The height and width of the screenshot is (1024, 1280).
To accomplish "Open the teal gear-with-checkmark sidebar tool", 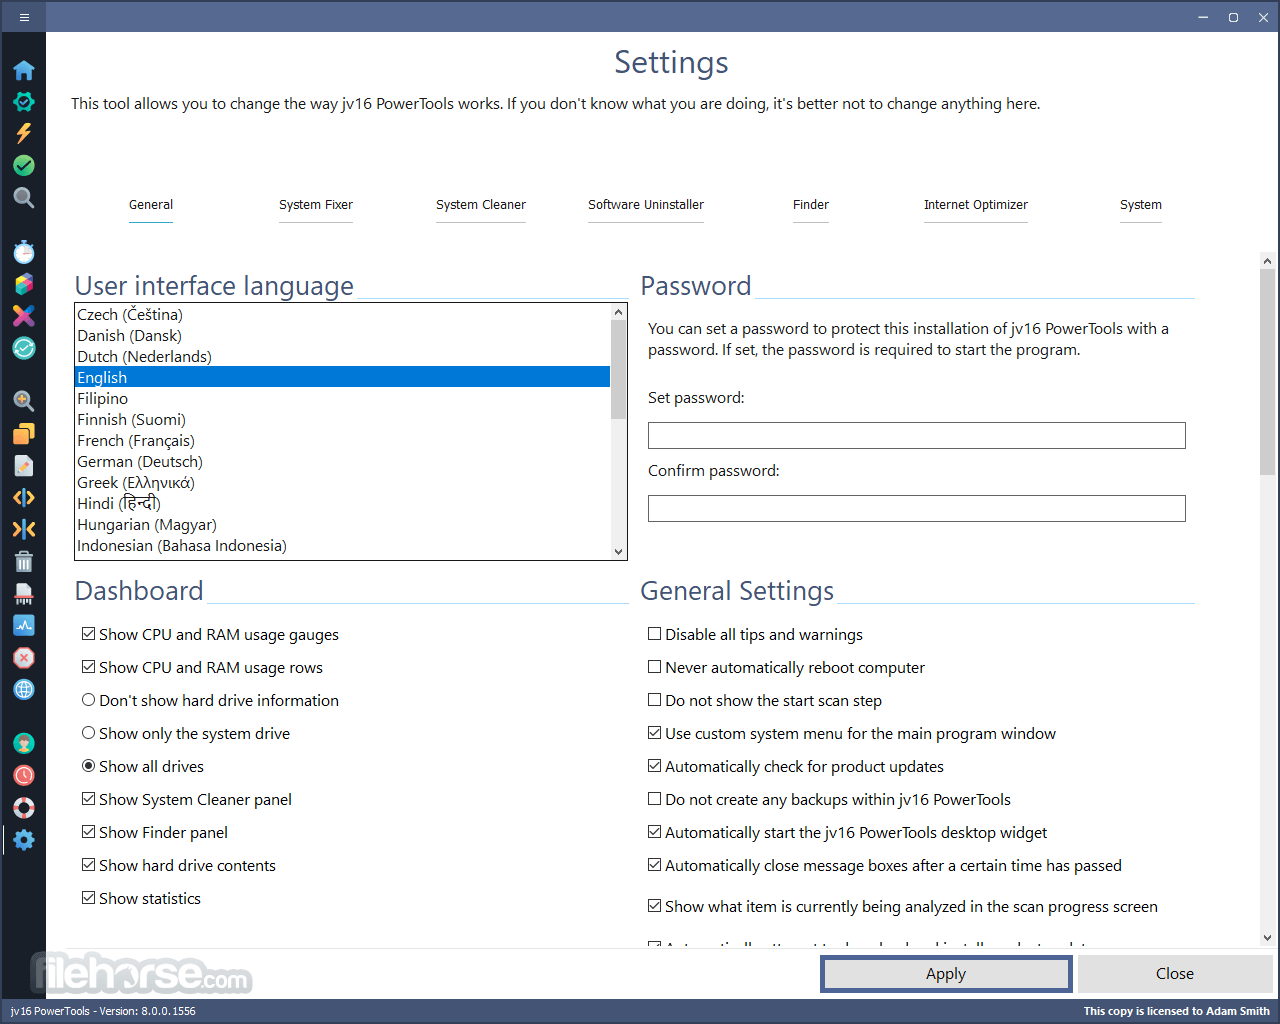I will tap(24, 102).
